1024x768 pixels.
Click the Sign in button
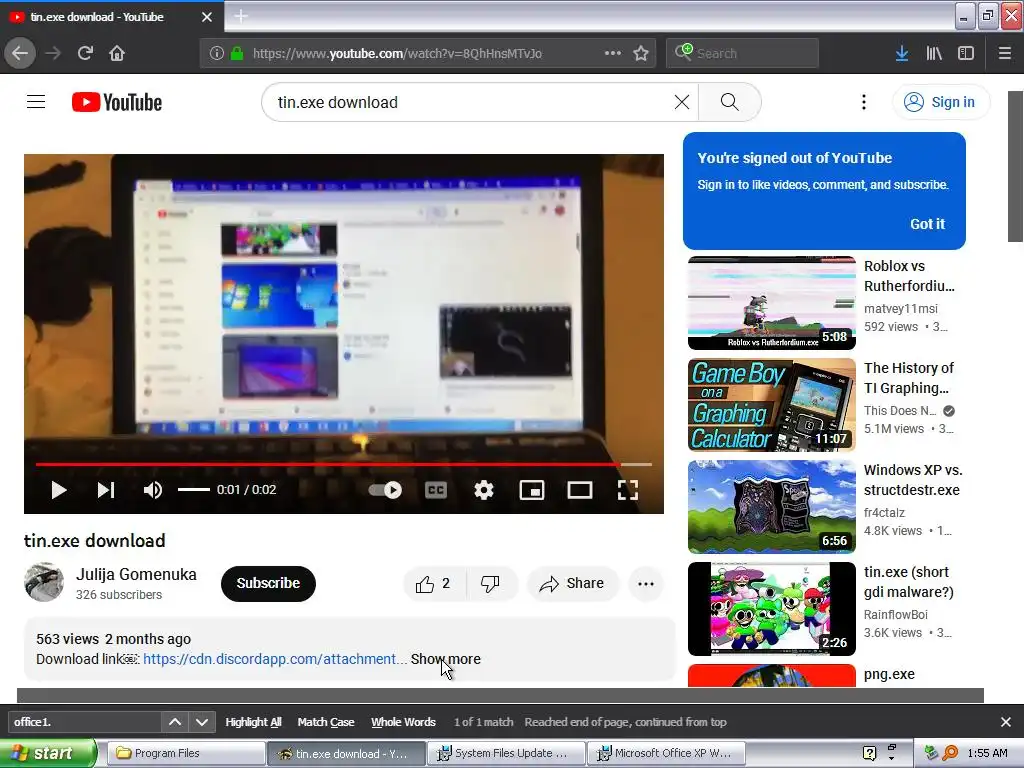coord(940,102)
